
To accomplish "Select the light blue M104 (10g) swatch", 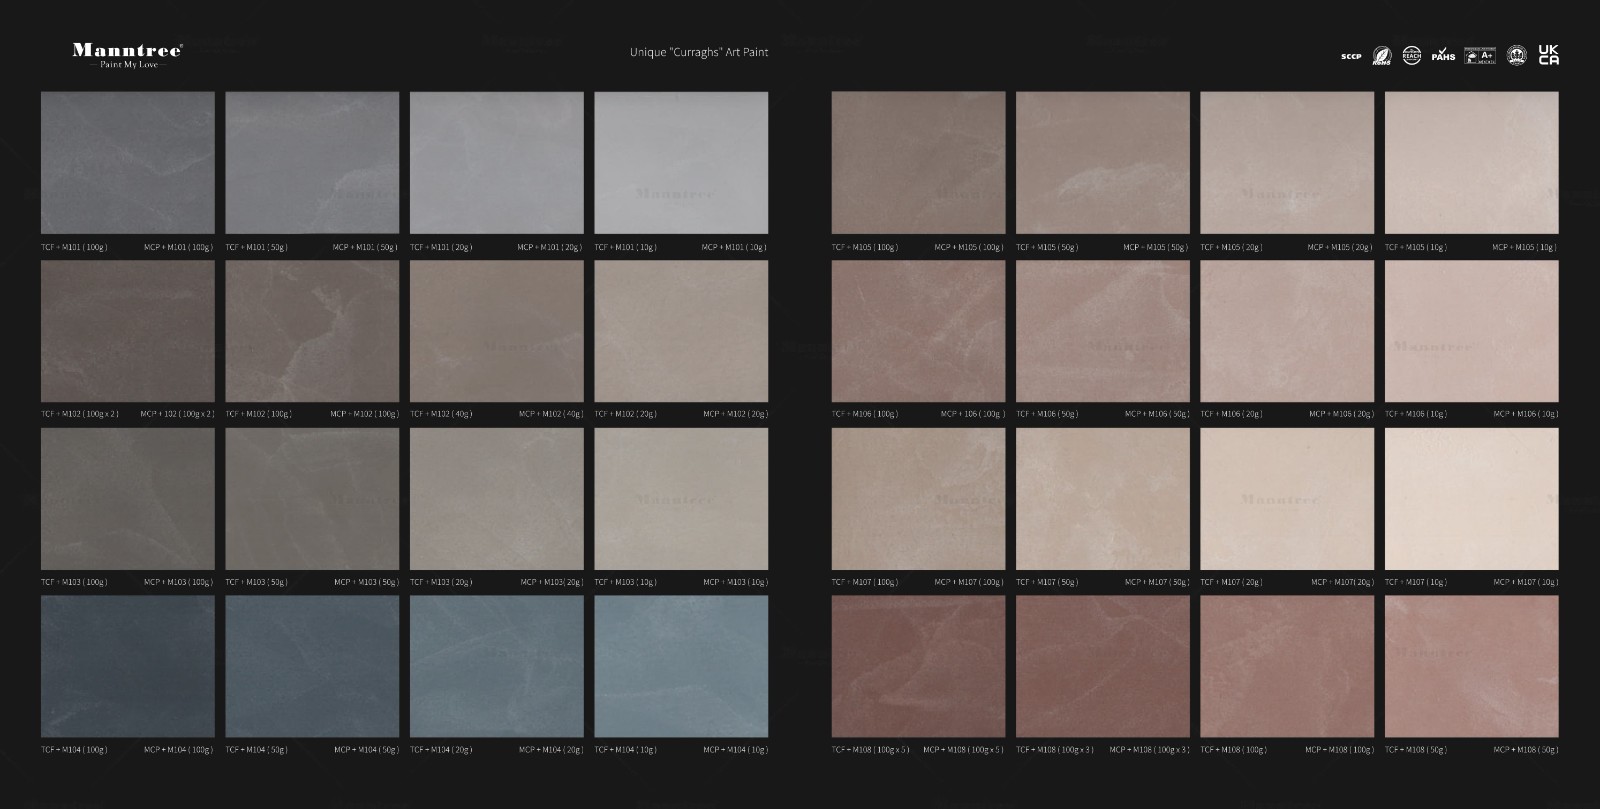I will (x=681, y=666).
